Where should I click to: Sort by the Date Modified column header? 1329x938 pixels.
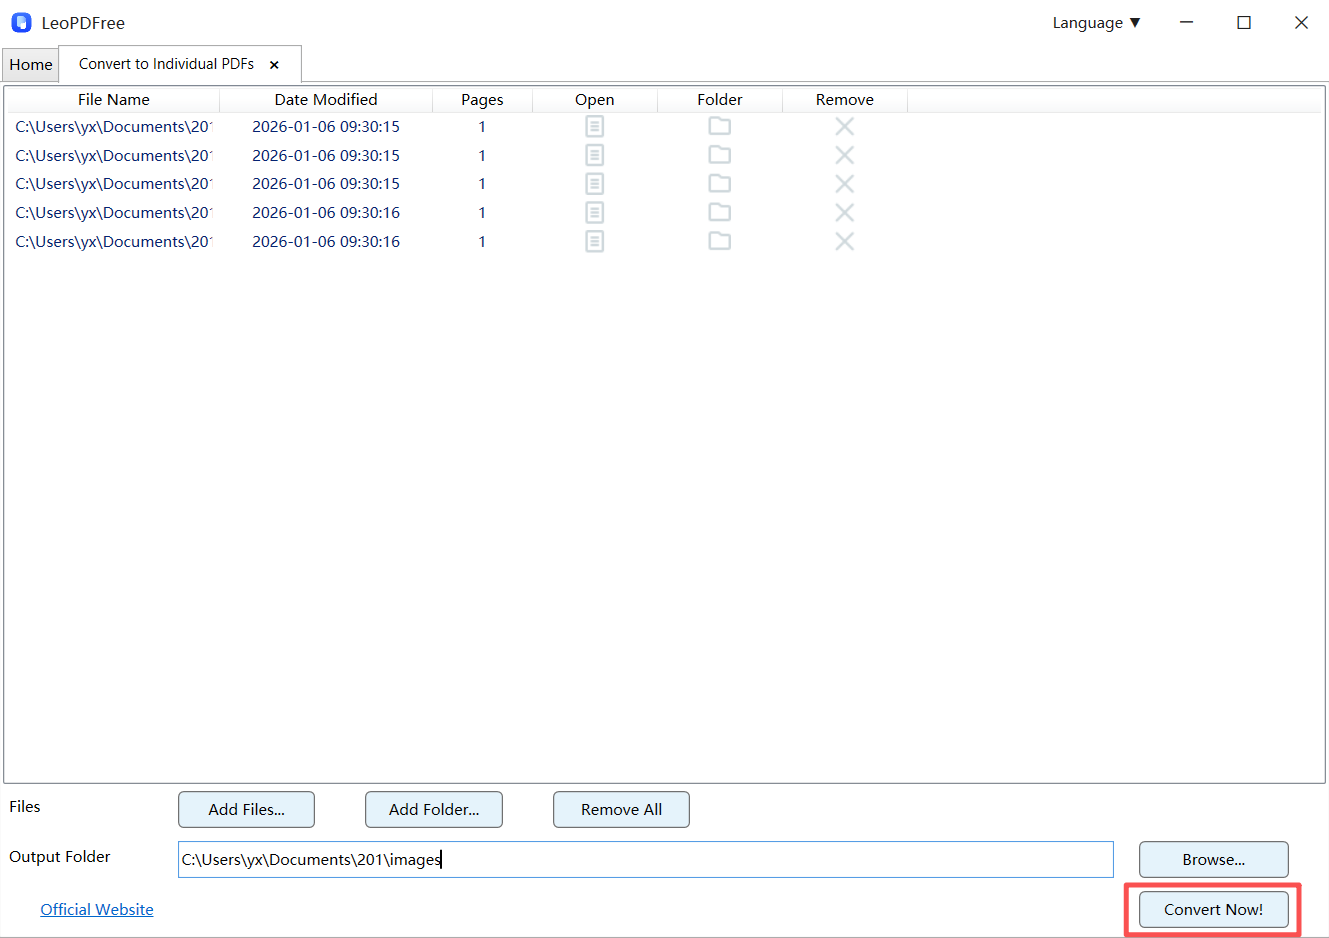(326, 100)
